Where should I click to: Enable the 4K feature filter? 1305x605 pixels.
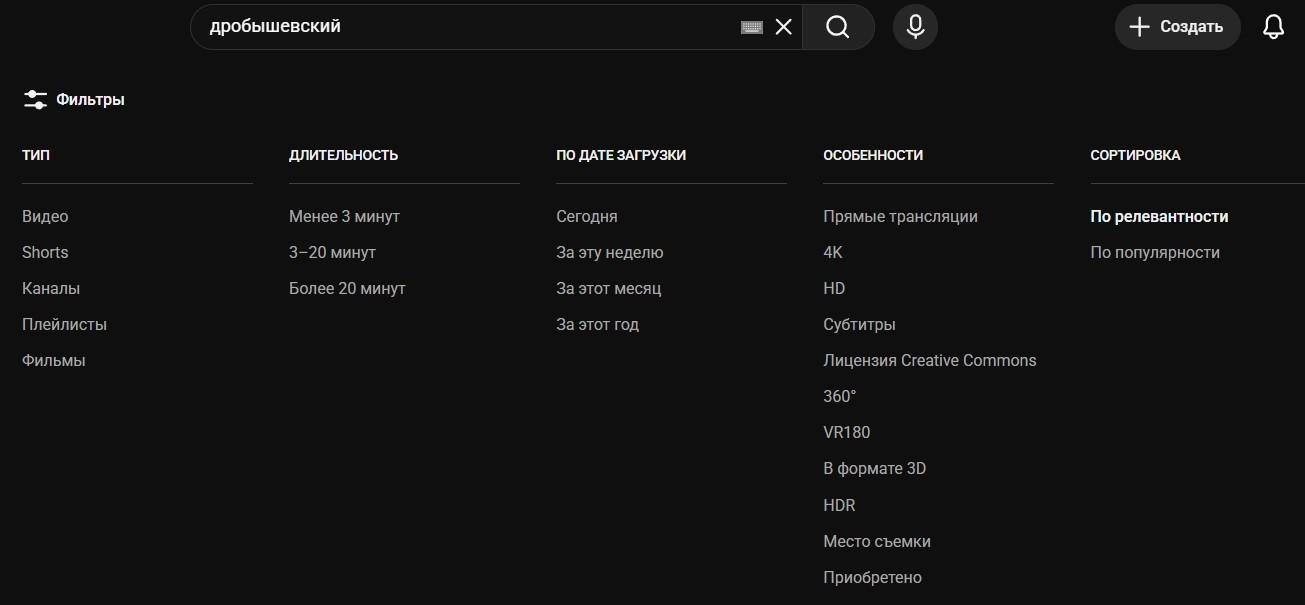(x=833, y=252)
